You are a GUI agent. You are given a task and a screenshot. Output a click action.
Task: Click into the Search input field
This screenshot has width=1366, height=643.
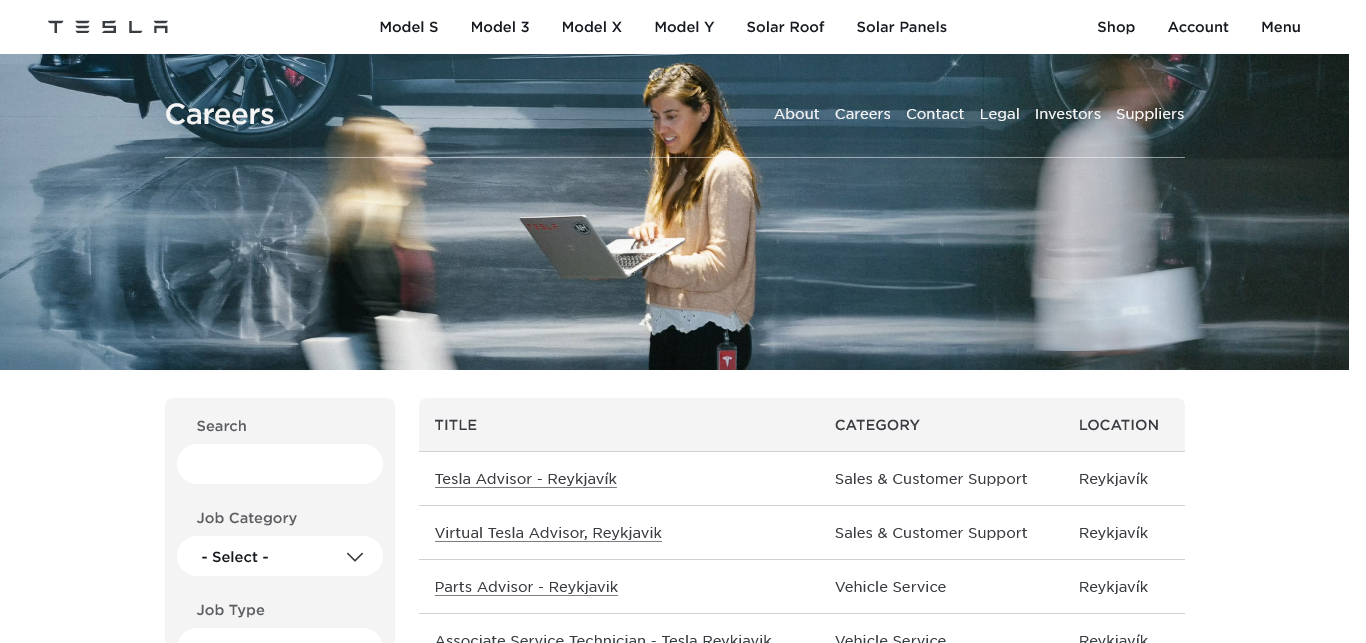pos(280,464)
